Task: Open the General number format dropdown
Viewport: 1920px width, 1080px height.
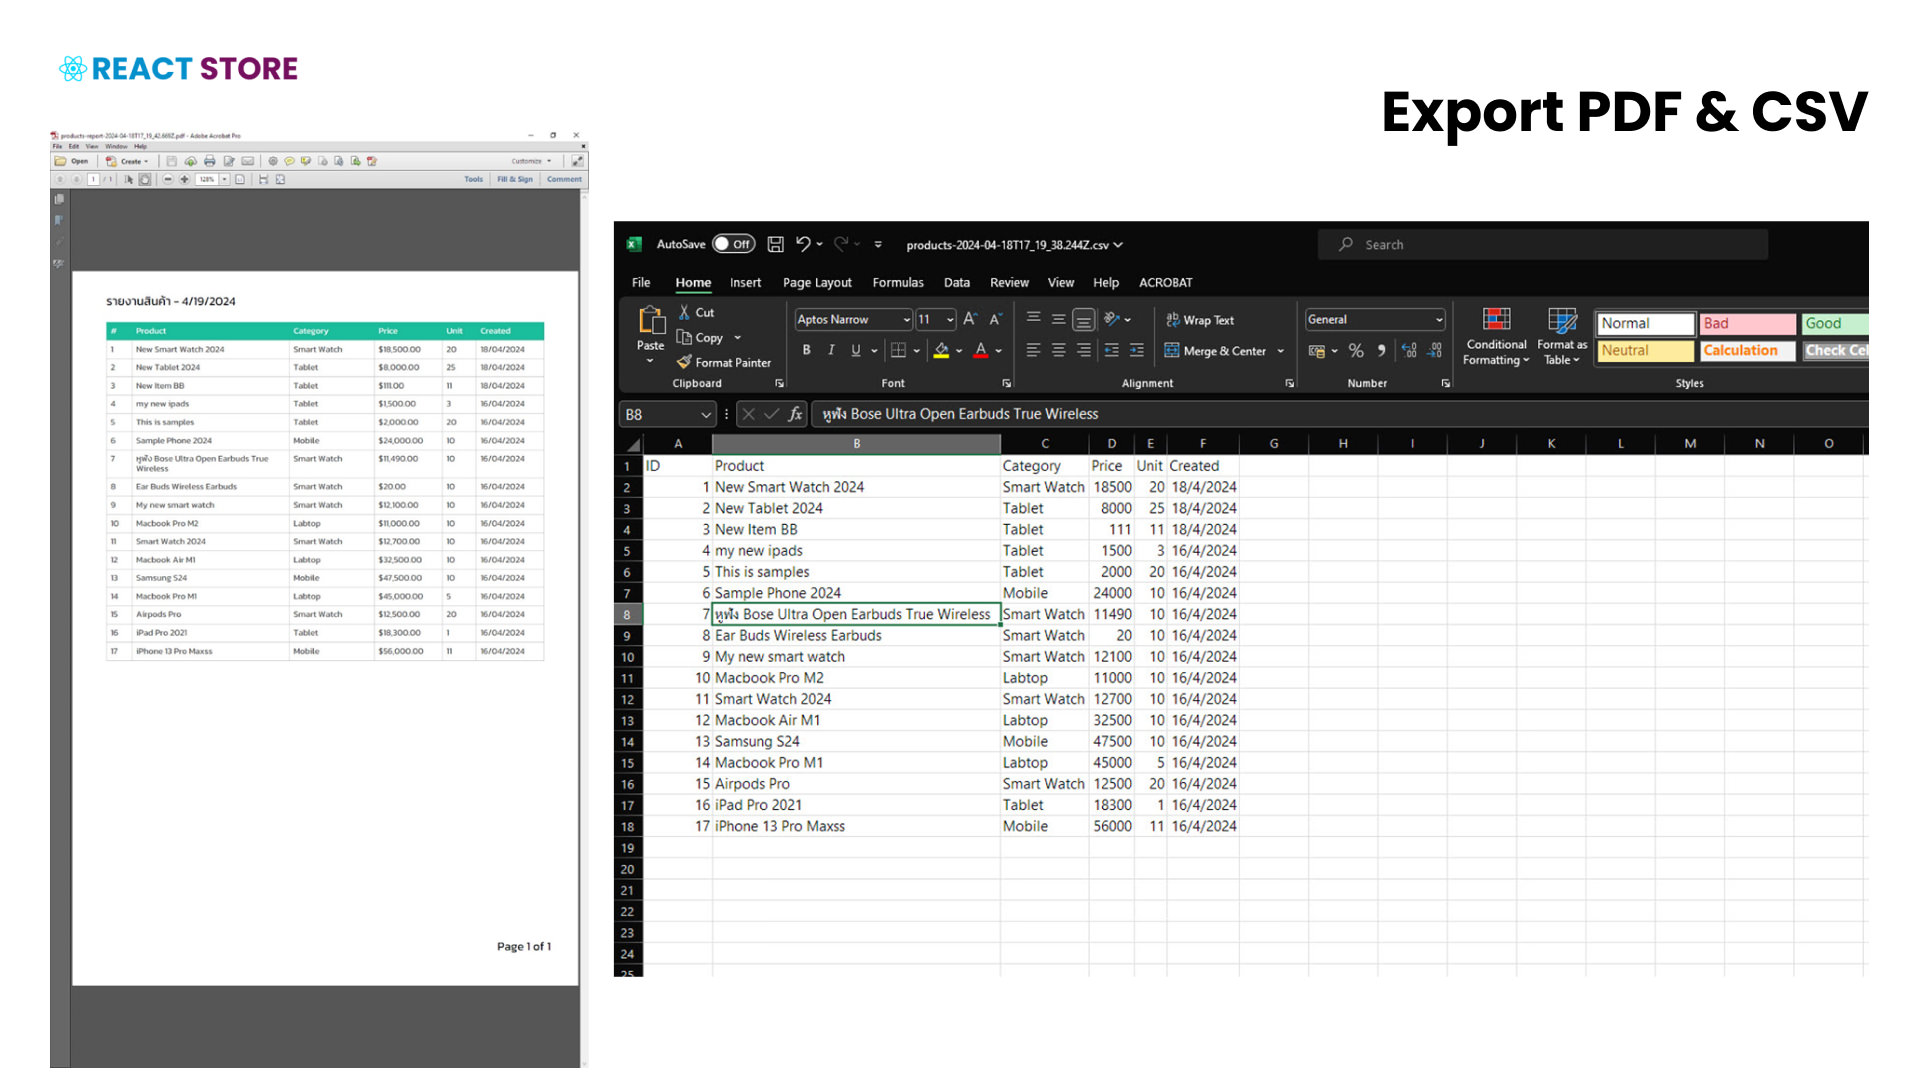Action: tap(1439, 320)
